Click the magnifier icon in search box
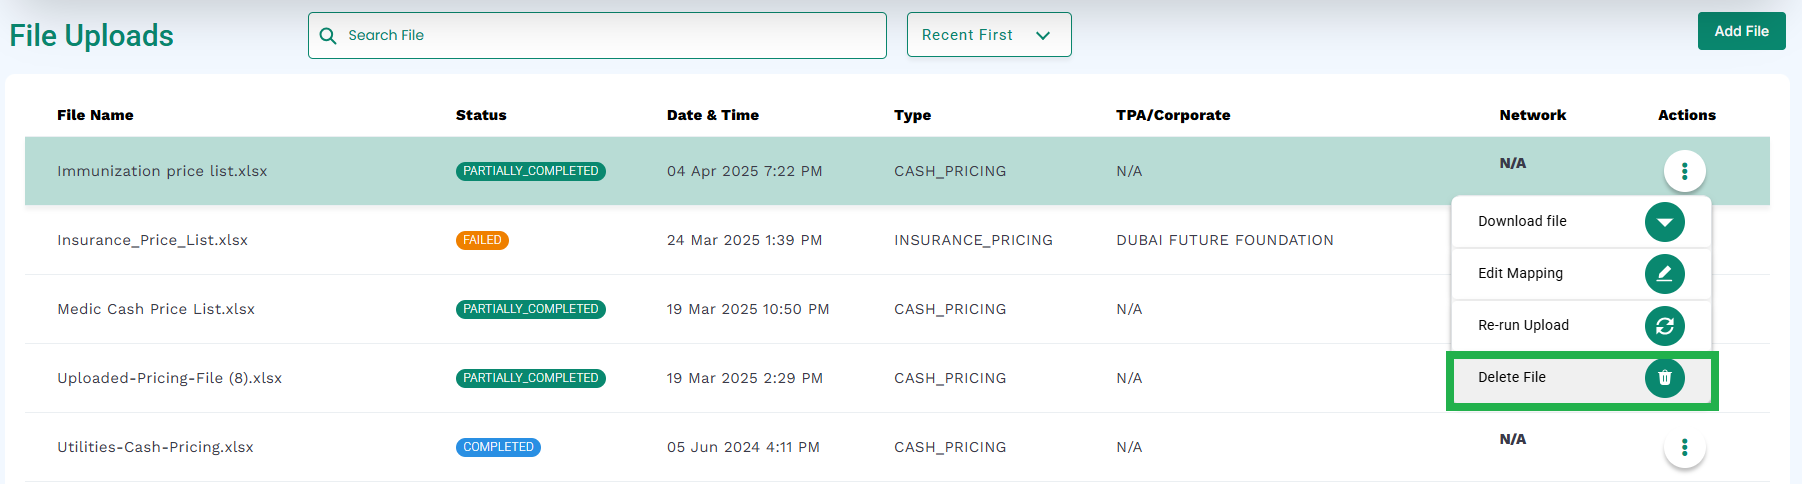Screen dimensions: 1802x484 [x=328, y=36]
